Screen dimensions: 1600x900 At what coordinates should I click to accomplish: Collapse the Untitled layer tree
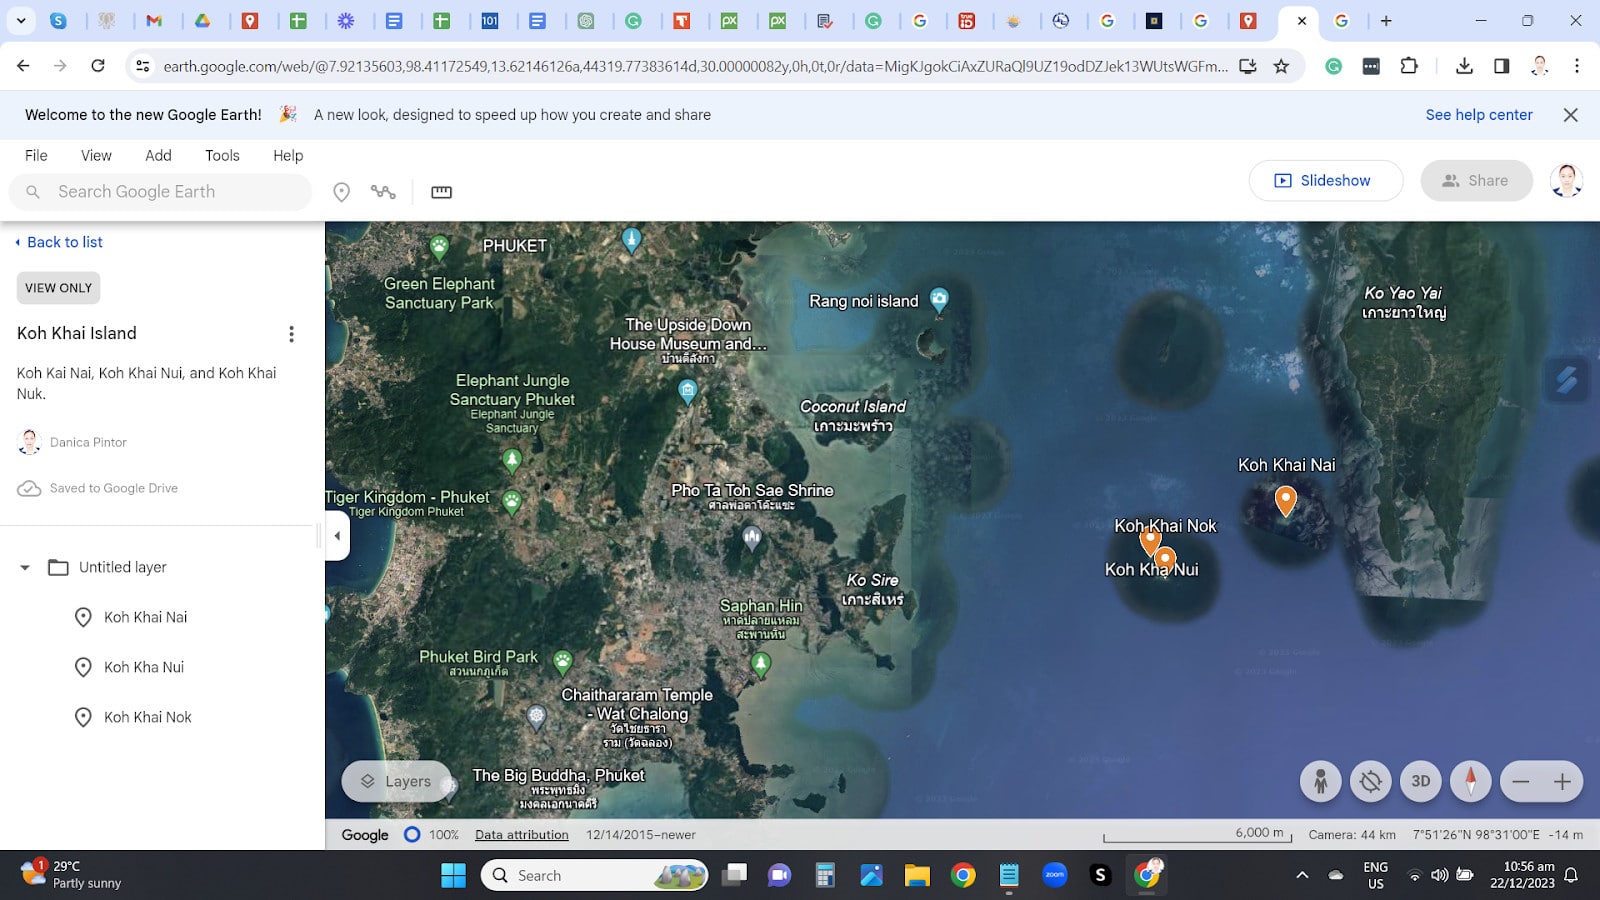24,567
